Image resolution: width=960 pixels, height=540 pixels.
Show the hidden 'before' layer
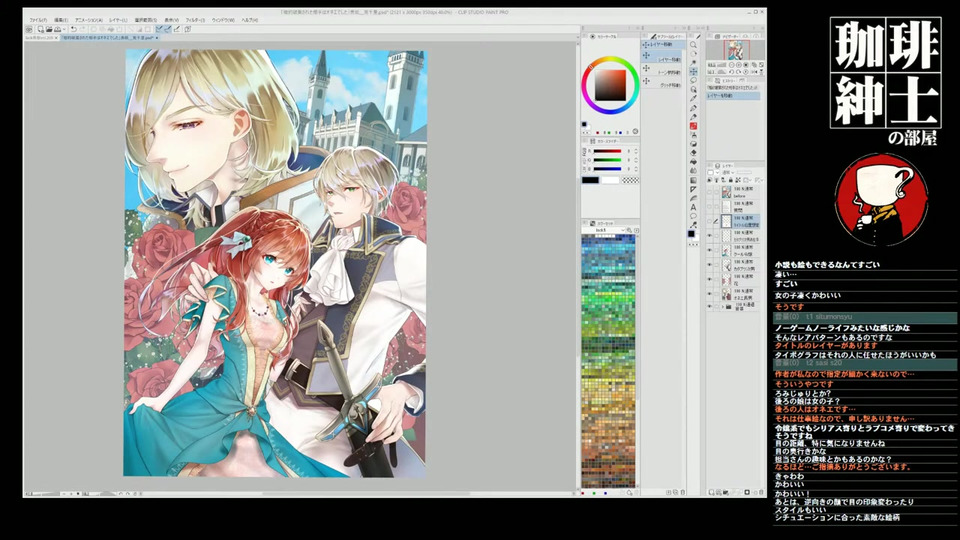point(710,192)
